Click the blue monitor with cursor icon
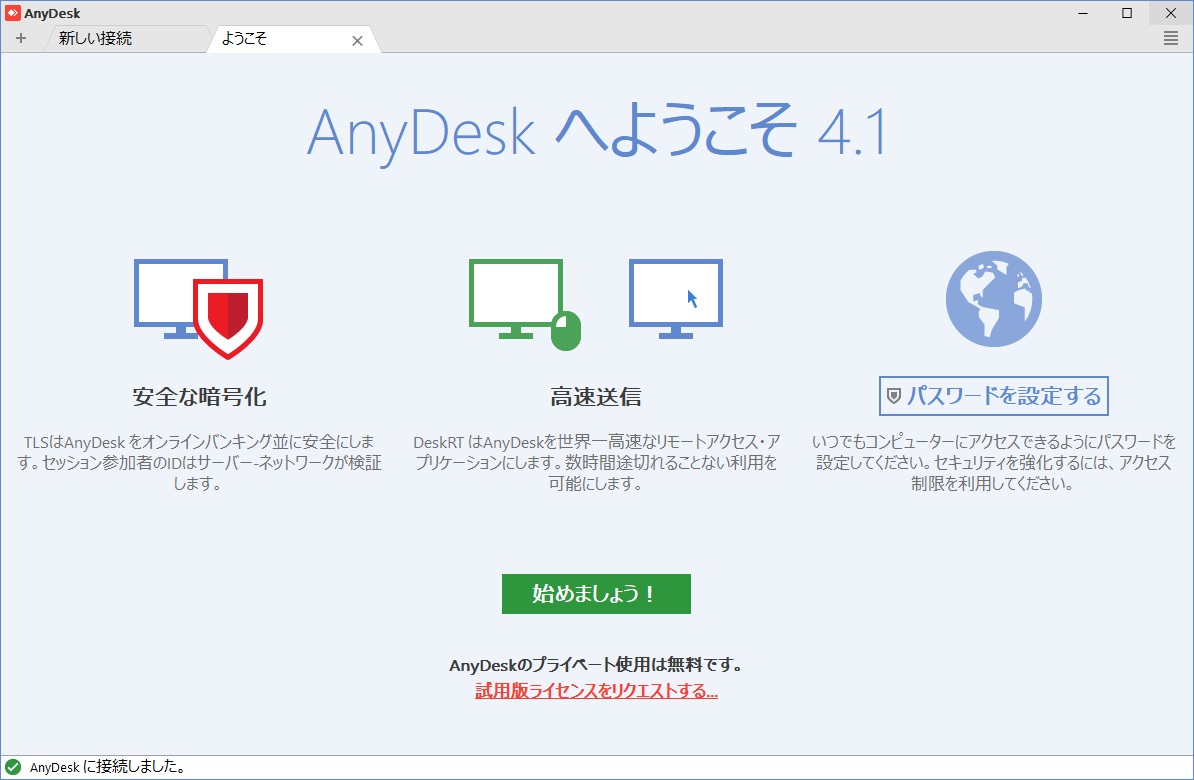1194x780 pixels. pos(675,298)
